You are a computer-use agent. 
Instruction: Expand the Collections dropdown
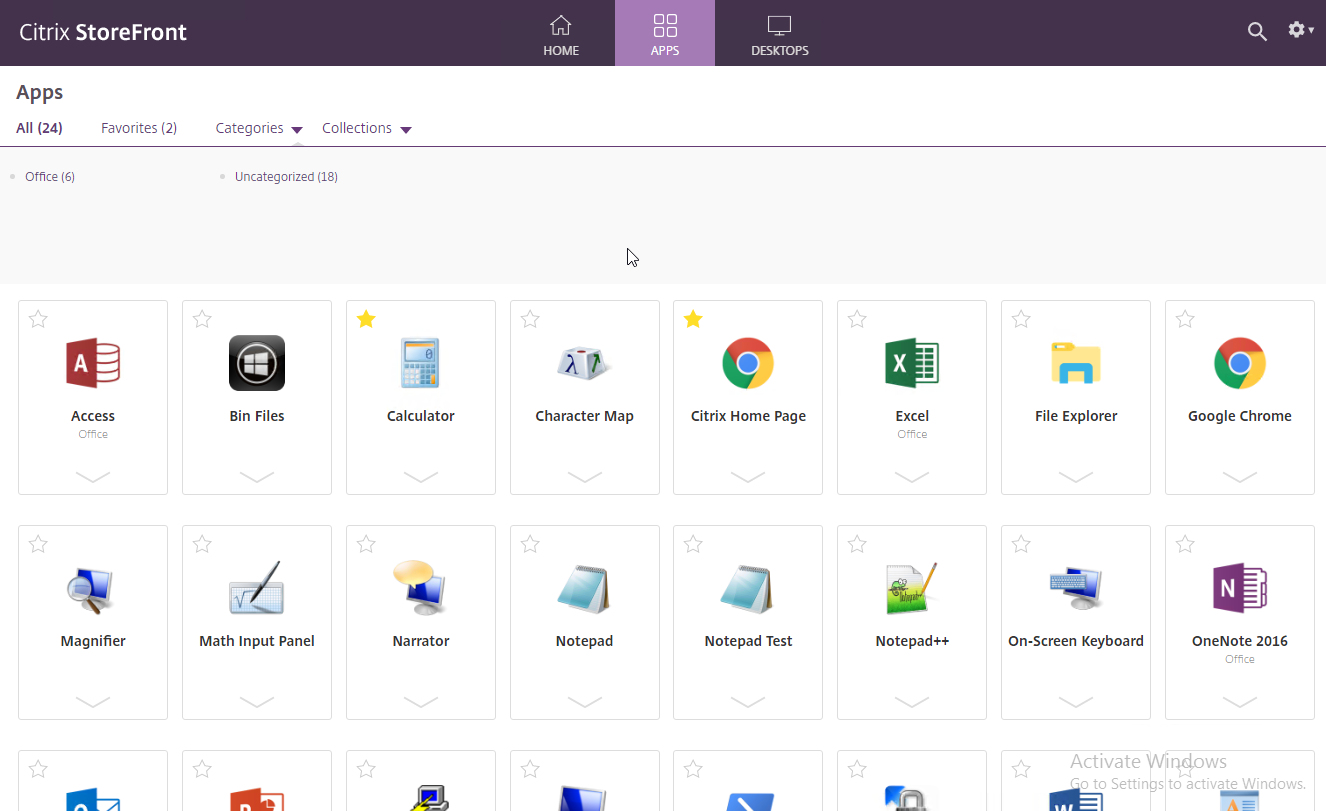366,128
